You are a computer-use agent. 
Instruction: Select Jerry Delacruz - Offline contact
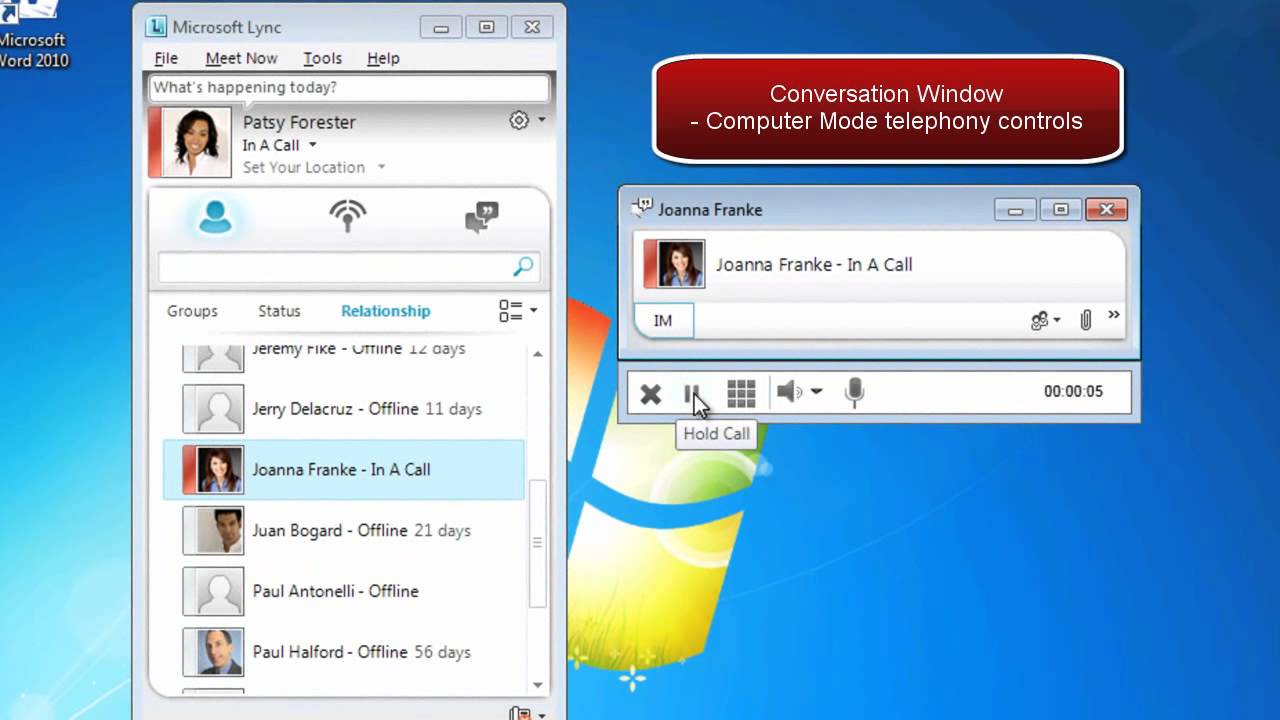coord(343,409)
